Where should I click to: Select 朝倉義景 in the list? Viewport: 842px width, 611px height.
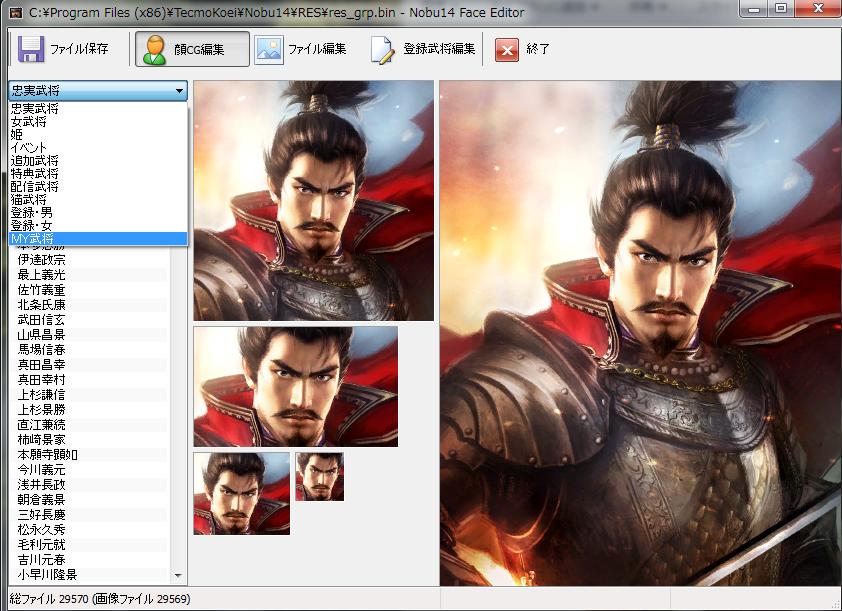pos(41,500)
